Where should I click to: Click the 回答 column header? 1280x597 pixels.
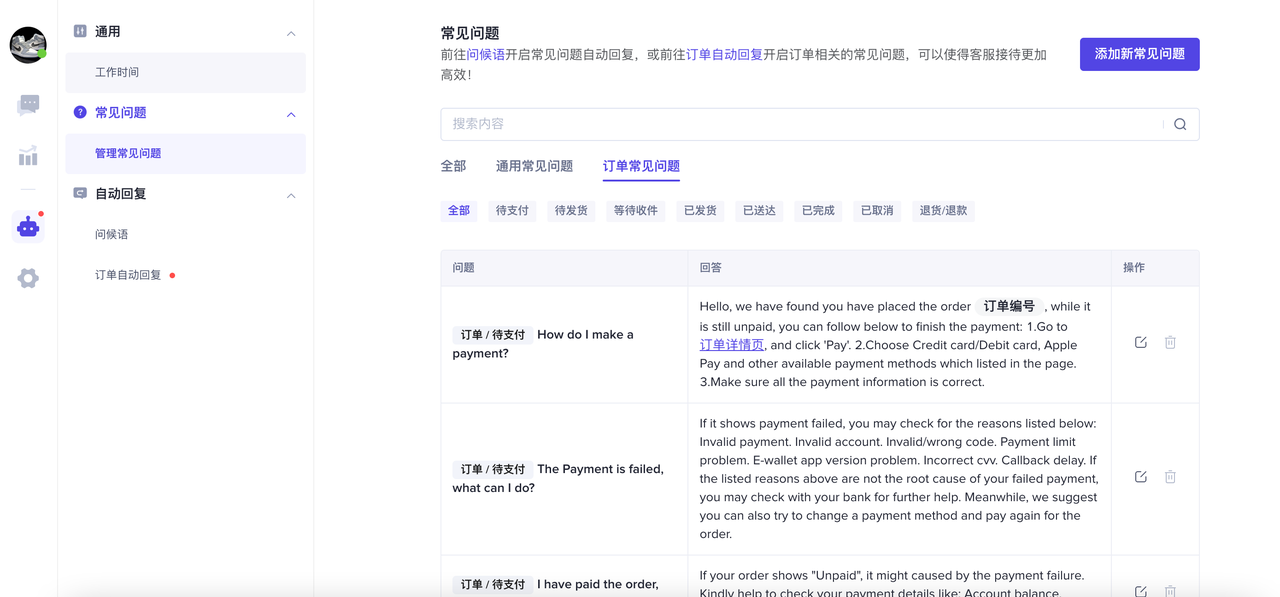tap(899, 268)
